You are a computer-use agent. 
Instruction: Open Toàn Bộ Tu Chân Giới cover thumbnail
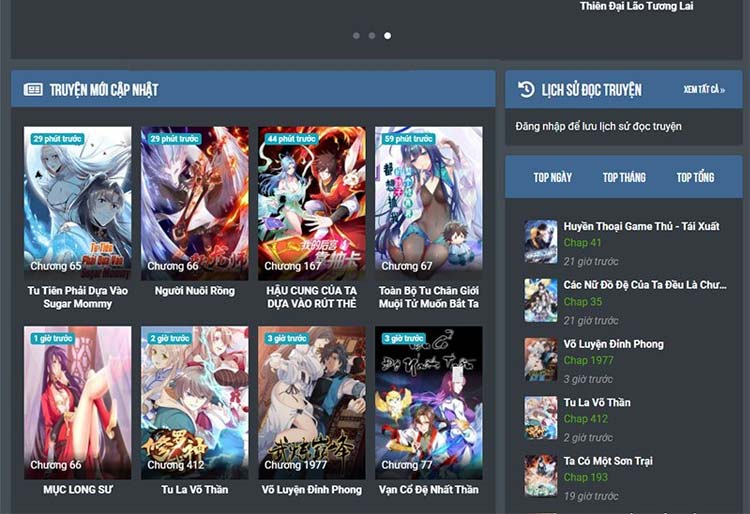428,200
